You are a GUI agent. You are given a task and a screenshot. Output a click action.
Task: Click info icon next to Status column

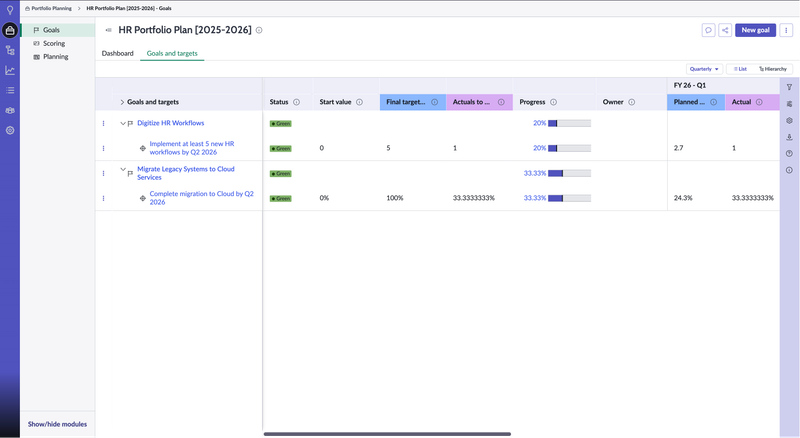tap(297, 102)
